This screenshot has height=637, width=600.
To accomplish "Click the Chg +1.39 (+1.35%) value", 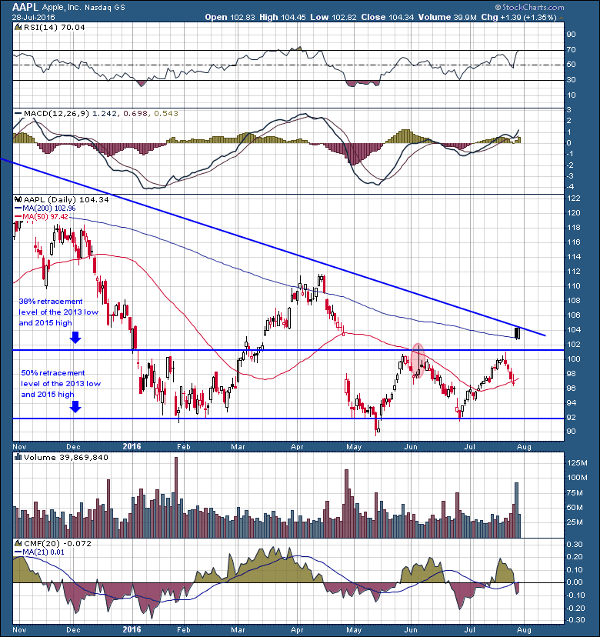I will pos(519,17).
